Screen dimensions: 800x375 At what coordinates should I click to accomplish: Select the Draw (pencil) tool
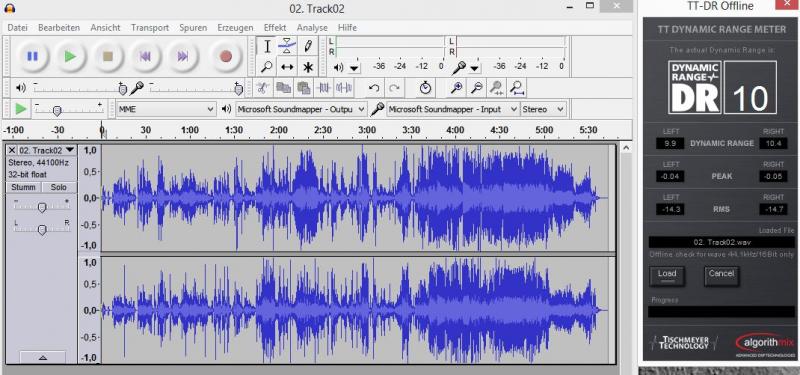[x=308, y=46]
